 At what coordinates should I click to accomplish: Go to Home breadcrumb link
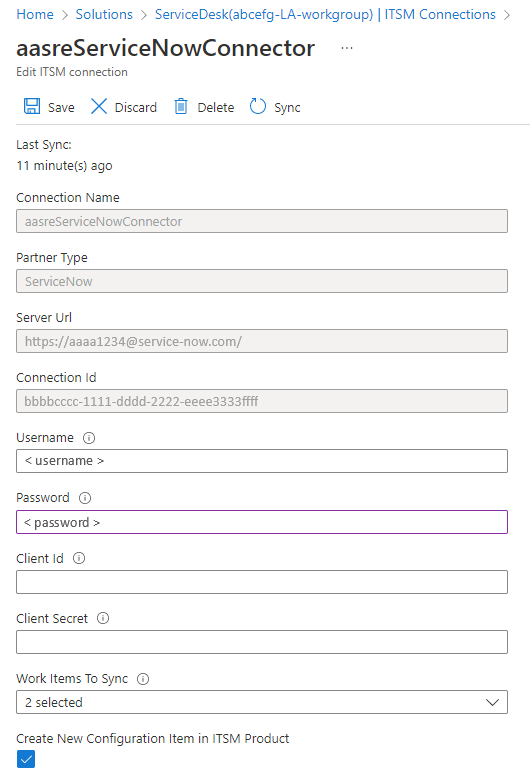point(35,14)
